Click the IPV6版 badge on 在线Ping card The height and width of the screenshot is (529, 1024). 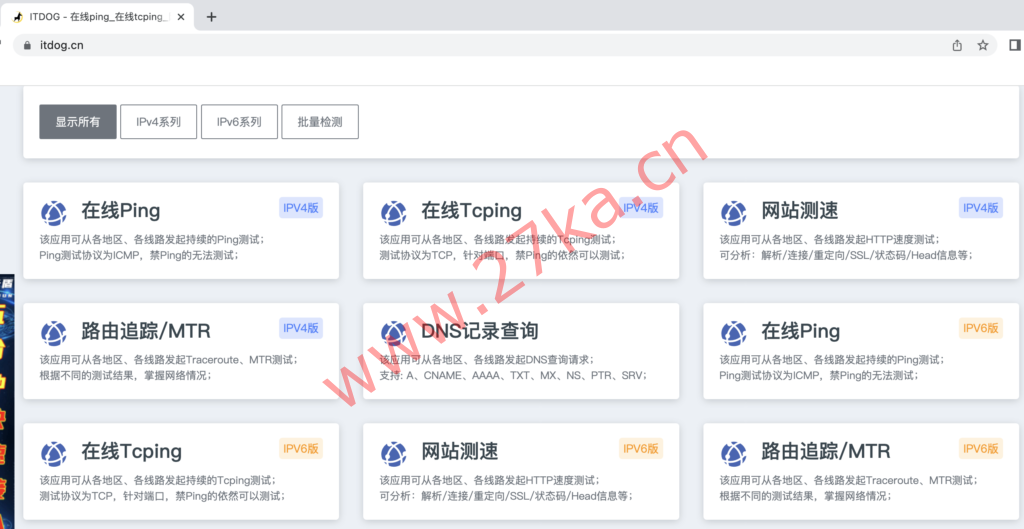pos(981,328)
